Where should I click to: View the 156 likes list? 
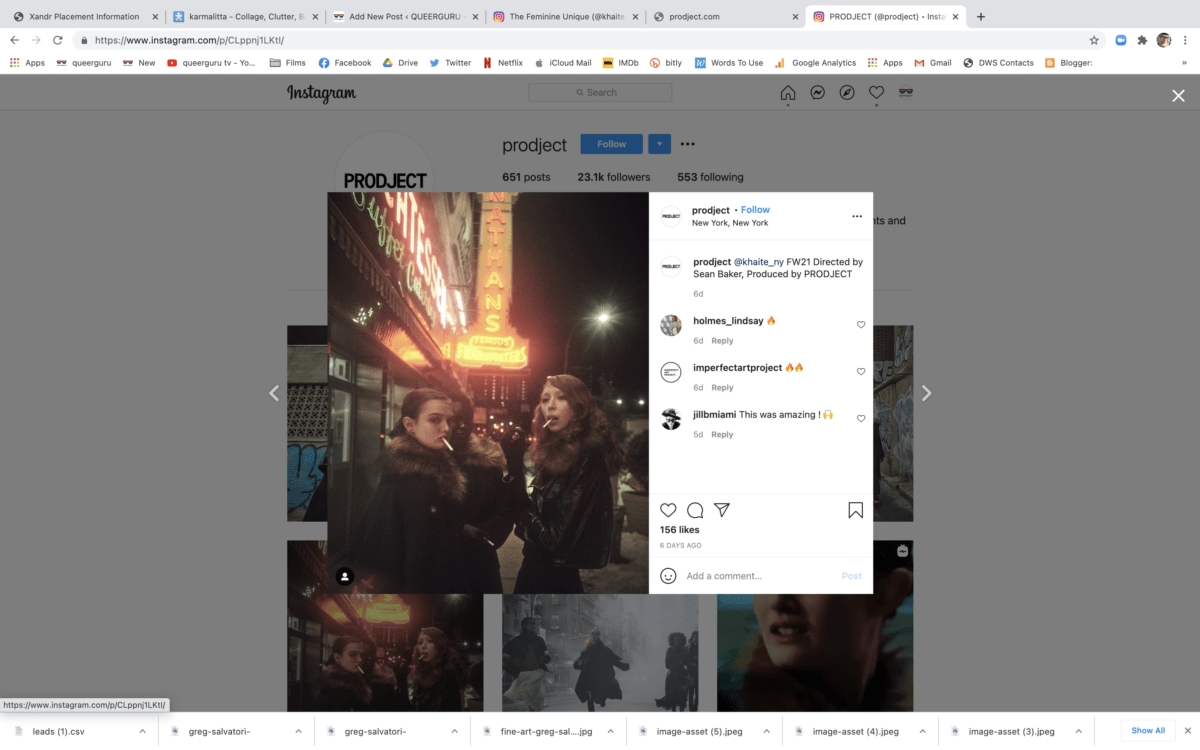pyautogui.click(x=680, y=530)
